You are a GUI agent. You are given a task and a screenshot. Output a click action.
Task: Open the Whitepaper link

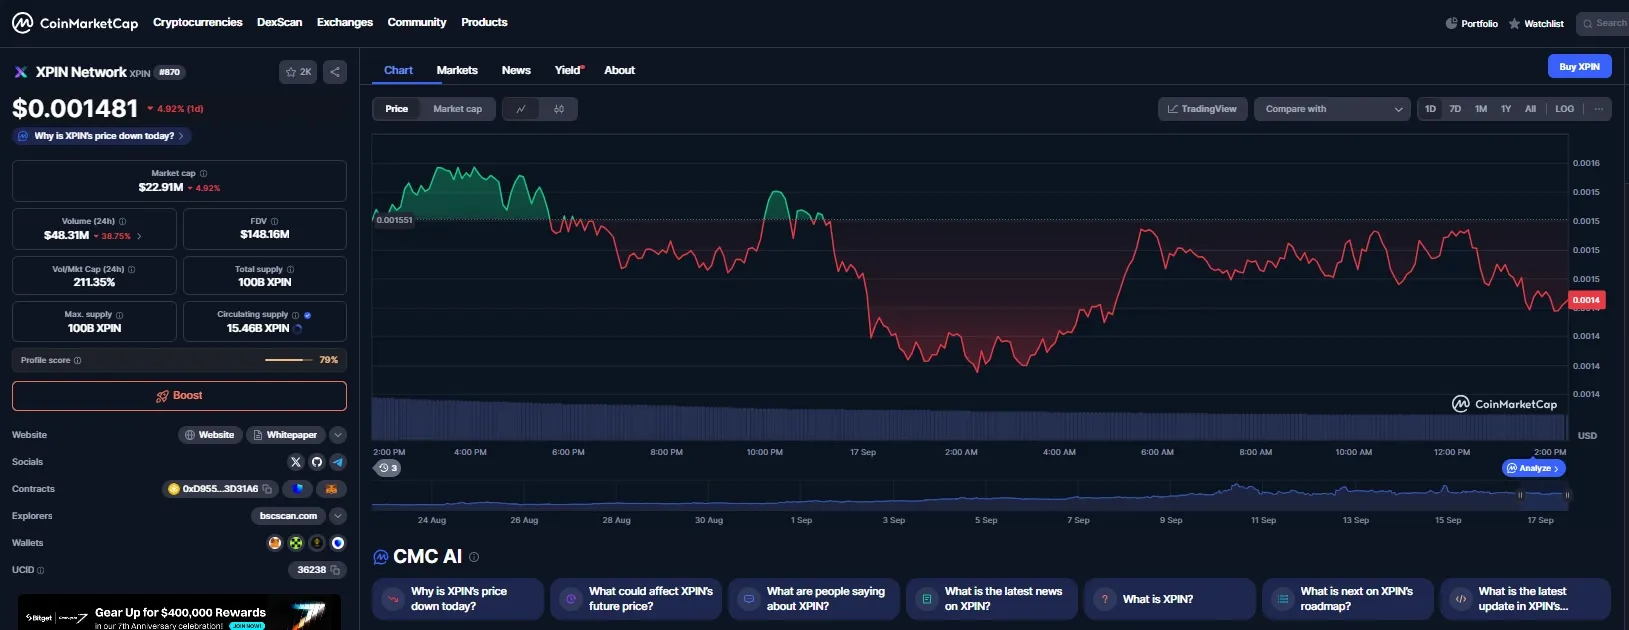pyautogui.click(x=285, y=435)
